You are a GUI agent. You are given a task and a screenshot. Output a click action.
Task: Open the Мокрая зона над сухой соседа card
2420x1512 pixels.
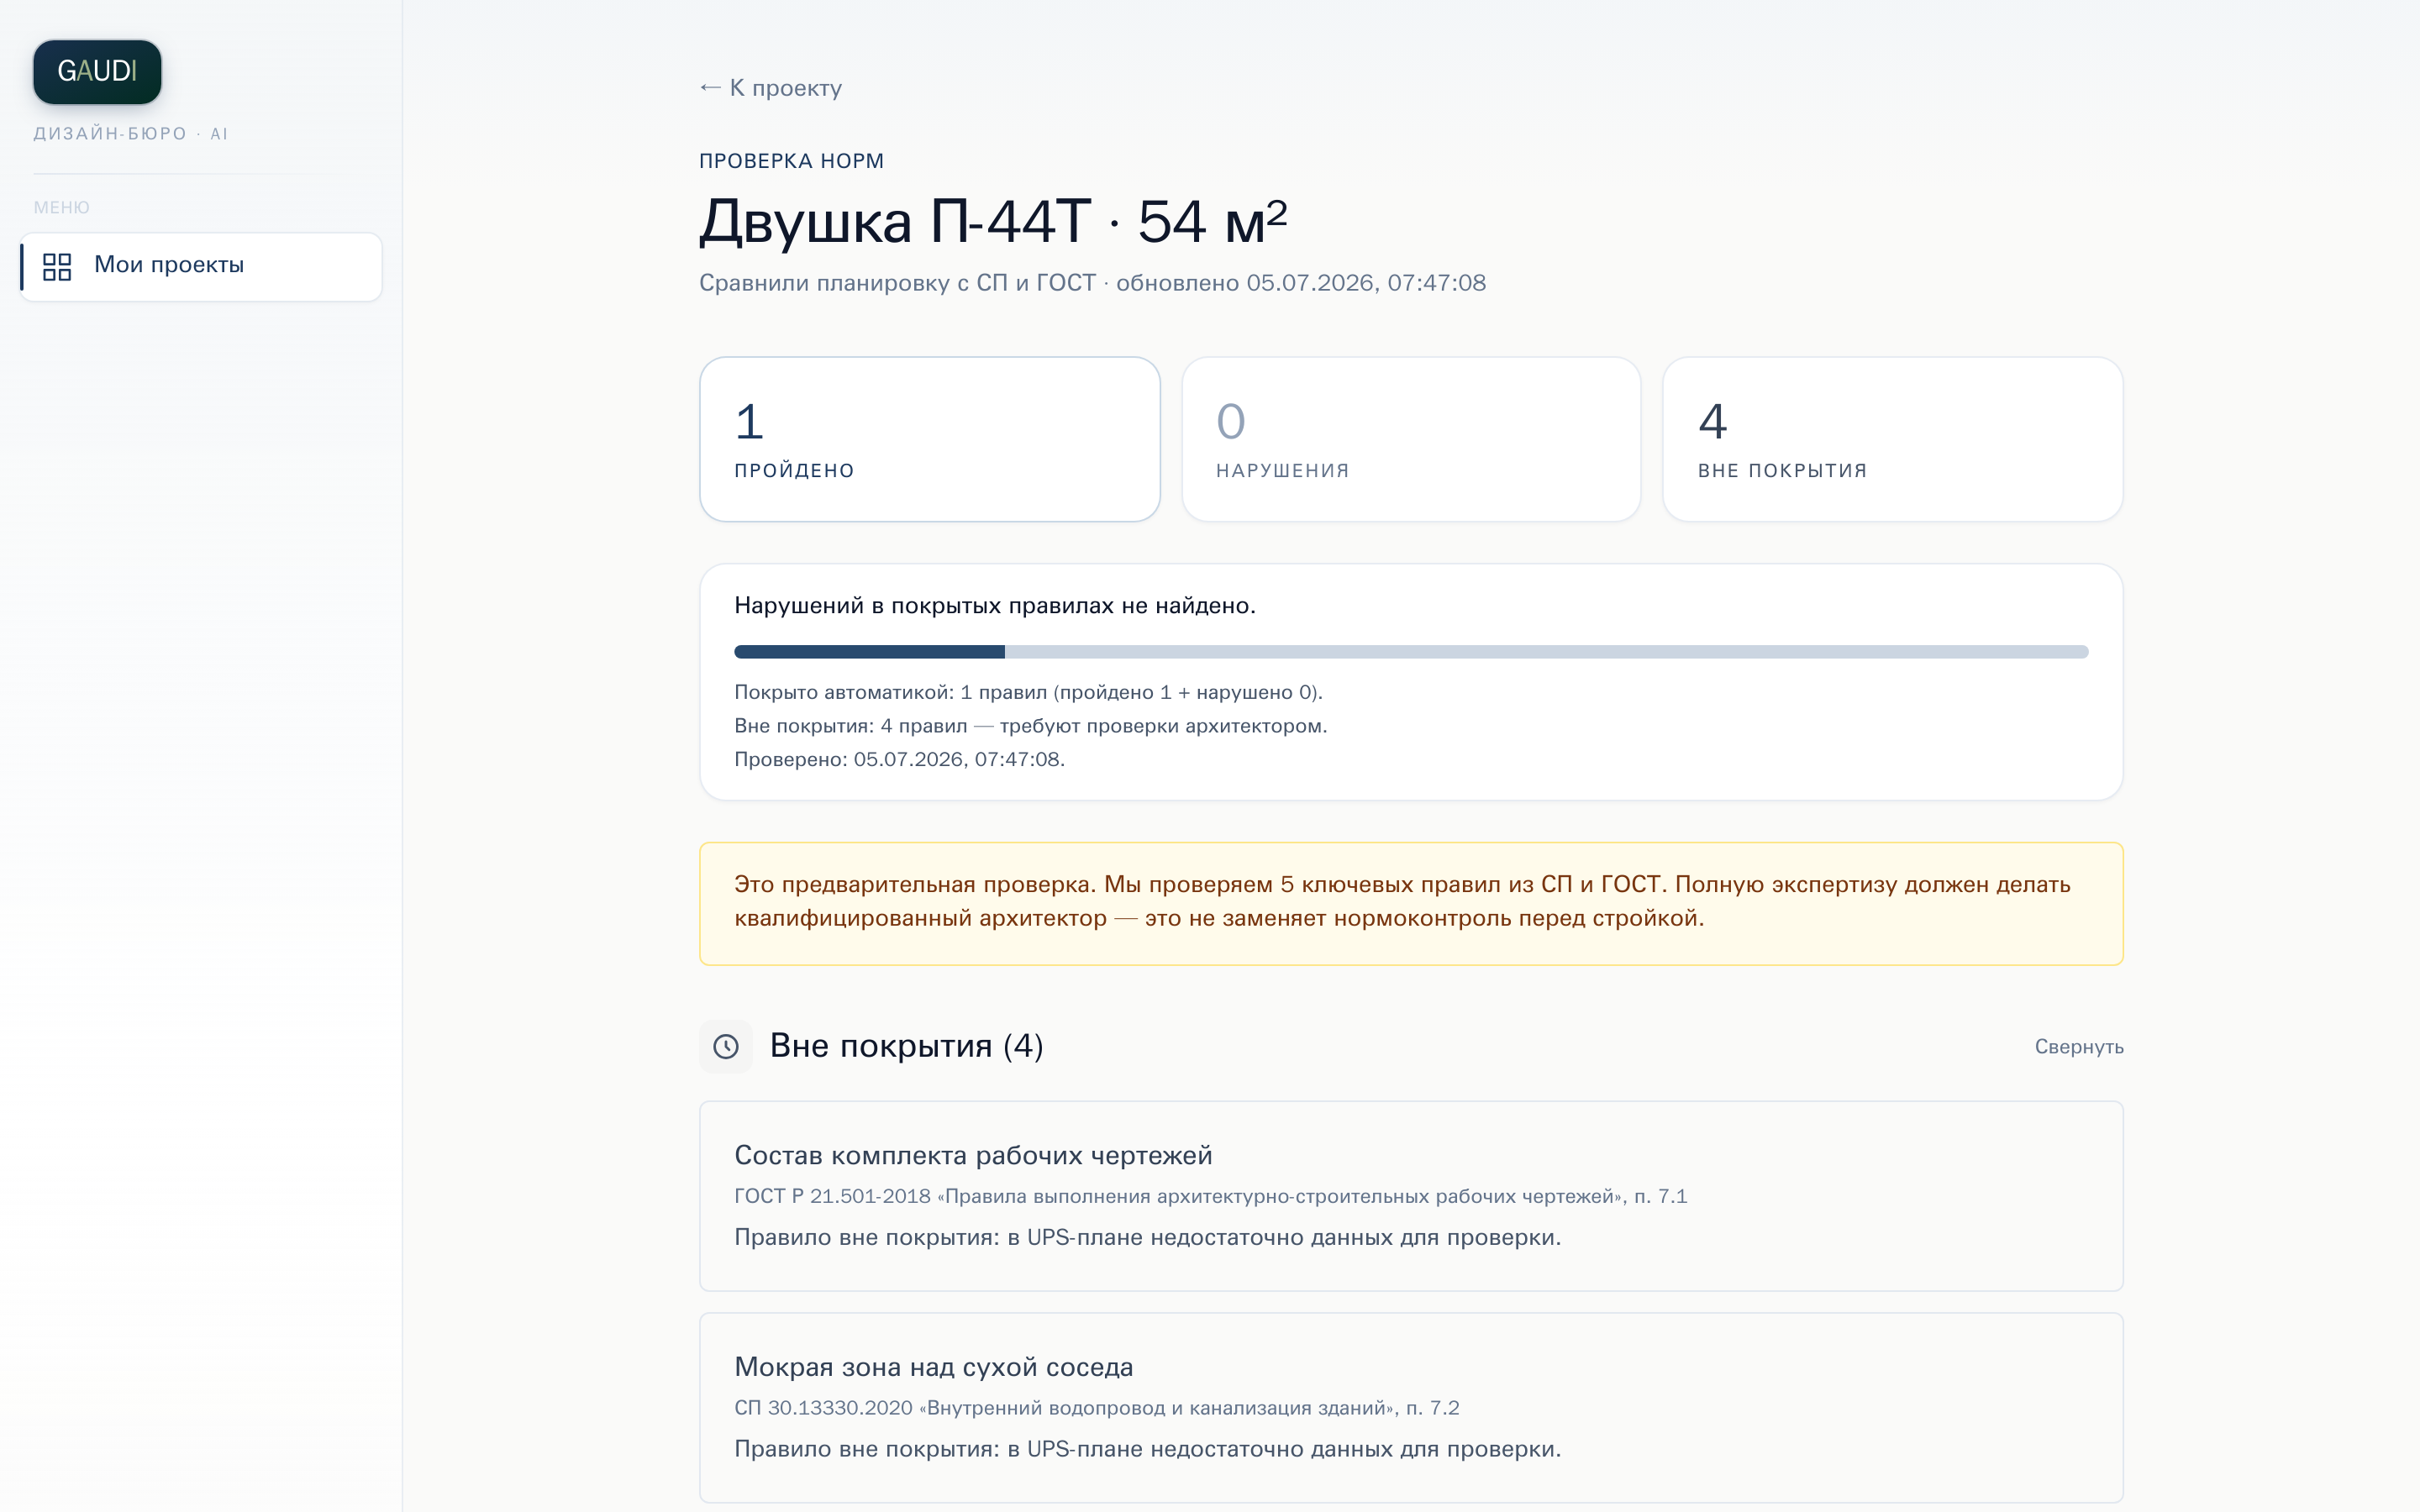1411,1407
